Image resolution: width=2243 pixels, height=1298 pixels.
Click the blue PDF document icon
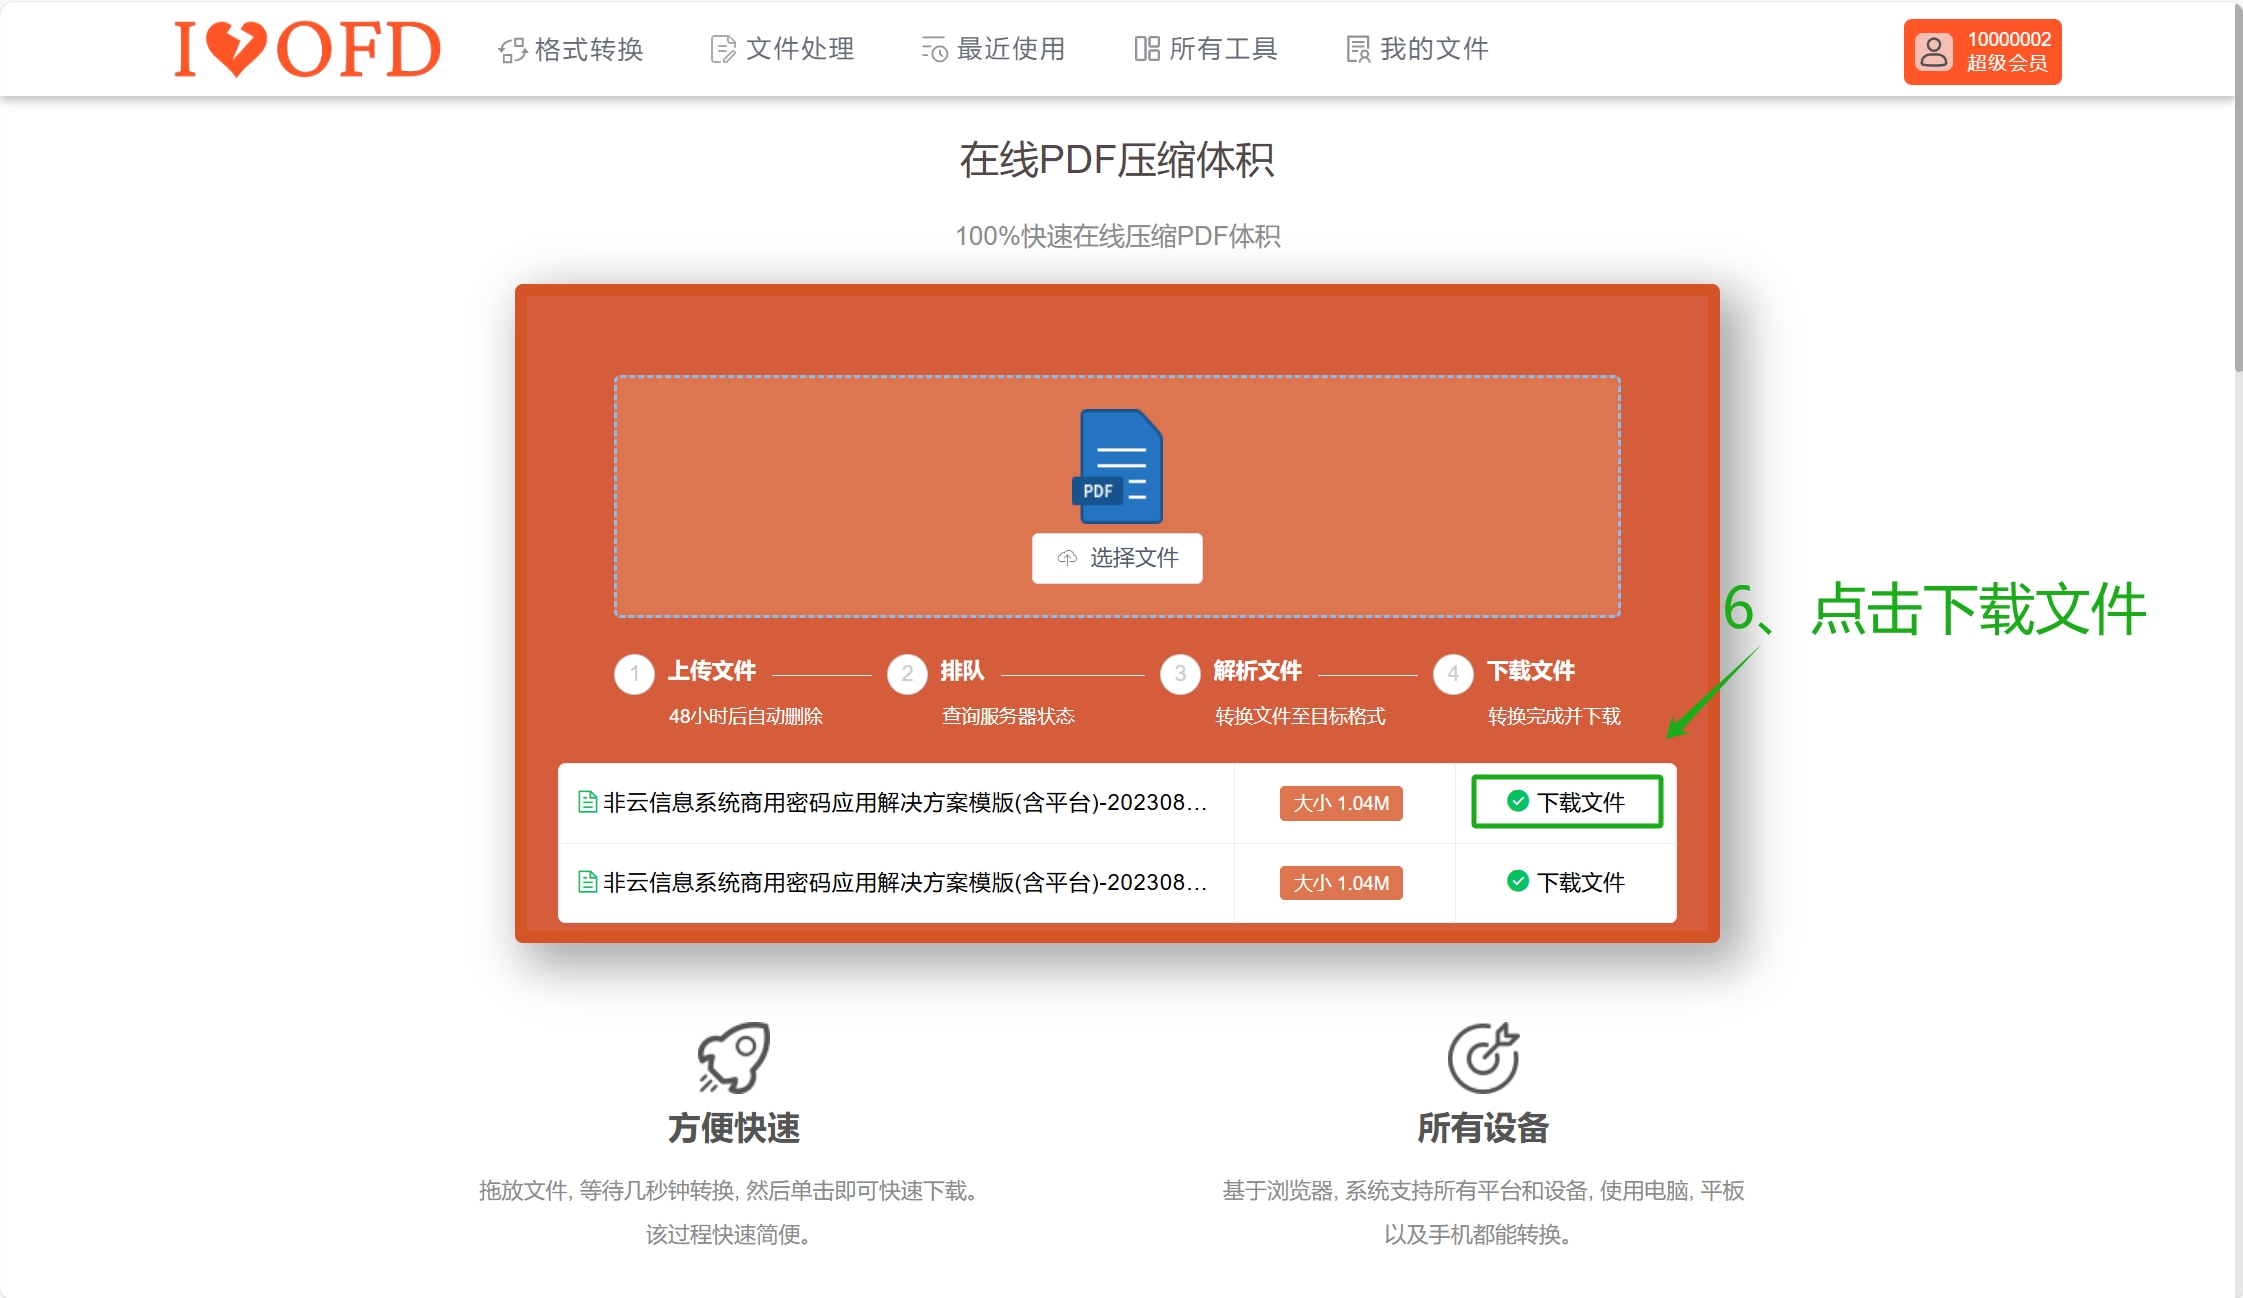coord(1119,466)
